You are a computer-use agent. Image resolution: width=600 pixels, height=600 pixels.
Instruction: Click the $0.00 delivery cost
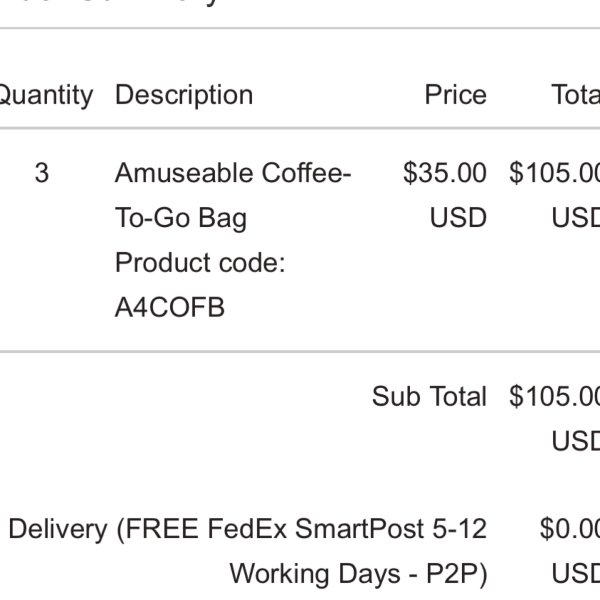[x=570, y=530]
